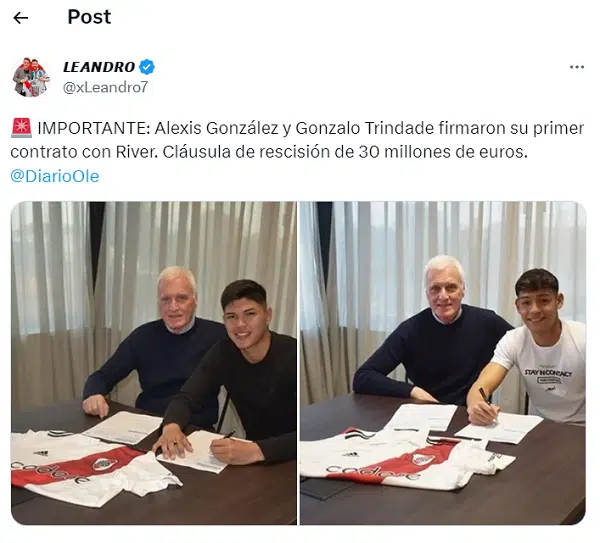Click the adidas logo on right jersey

[x=351, y=454]
